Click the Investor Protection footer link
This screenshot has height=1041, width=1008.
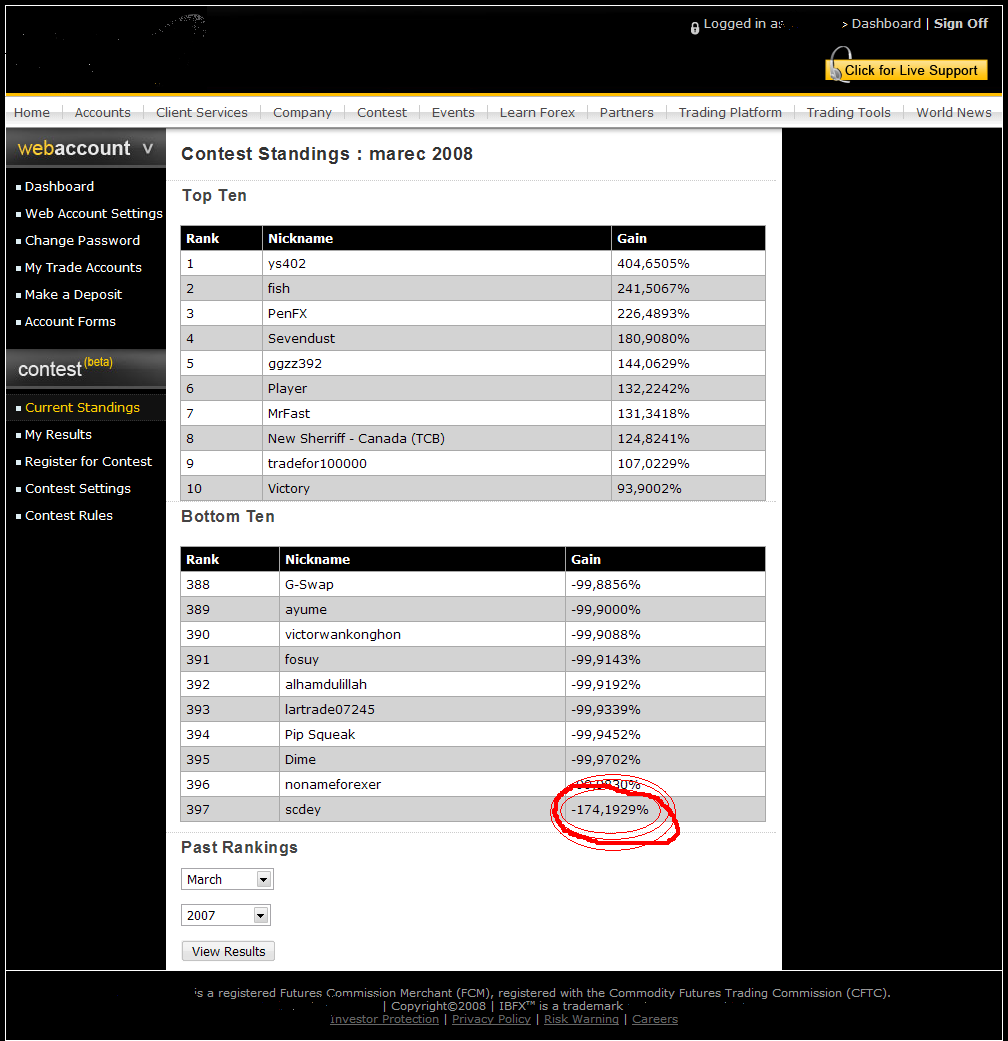(x=384, y=1019)
